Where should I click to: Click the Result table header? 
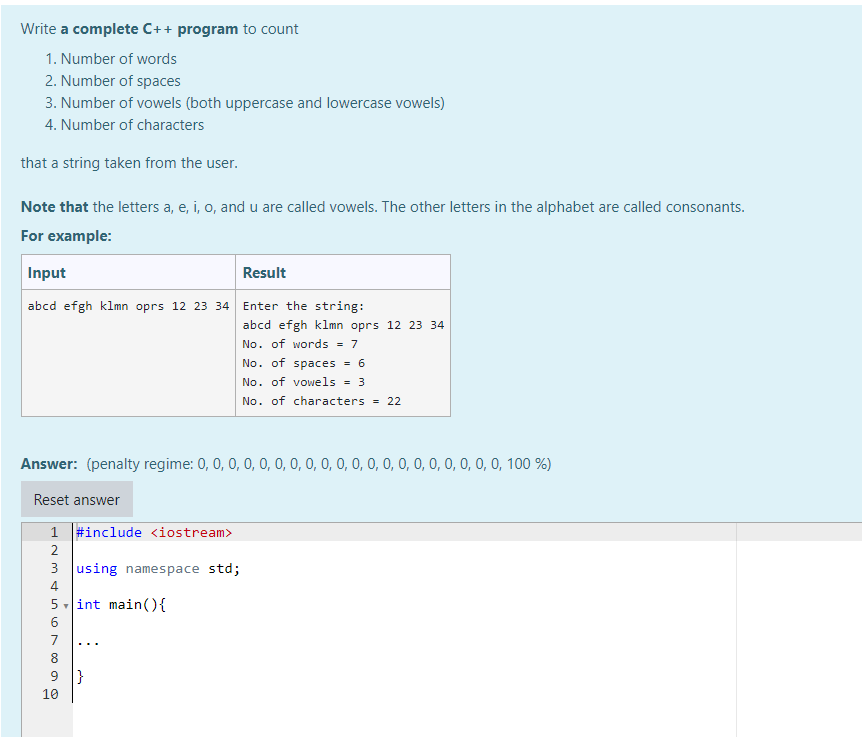(259, 272)
